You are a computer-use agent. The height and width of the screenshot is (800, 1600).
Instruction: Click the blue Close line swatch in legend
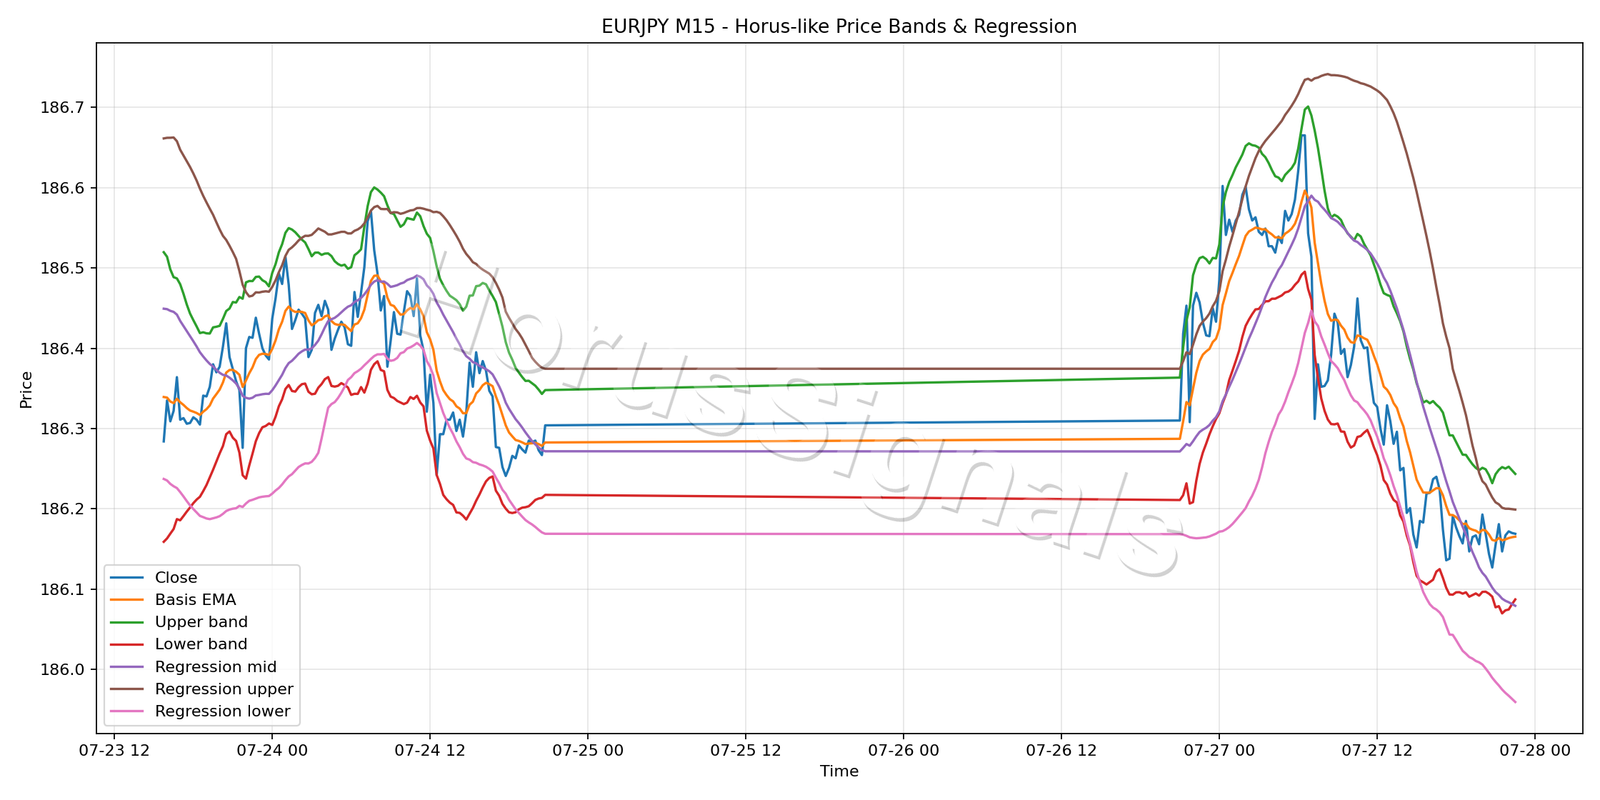[127, 578]
